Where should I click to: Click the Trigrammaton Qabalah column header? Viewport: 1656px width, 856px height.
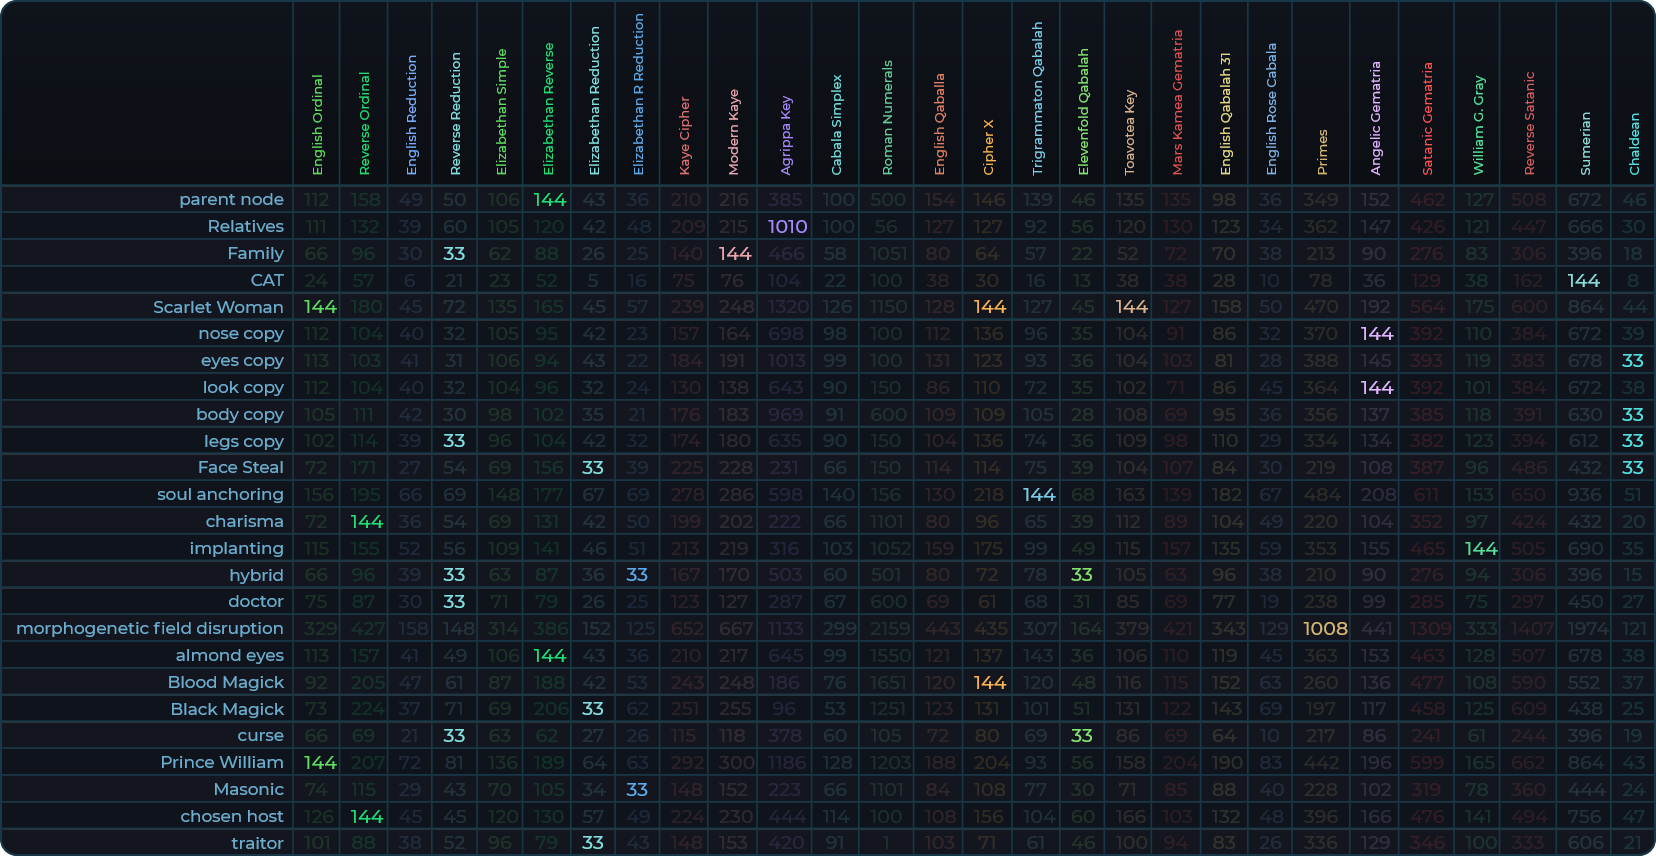(1037, 99)
